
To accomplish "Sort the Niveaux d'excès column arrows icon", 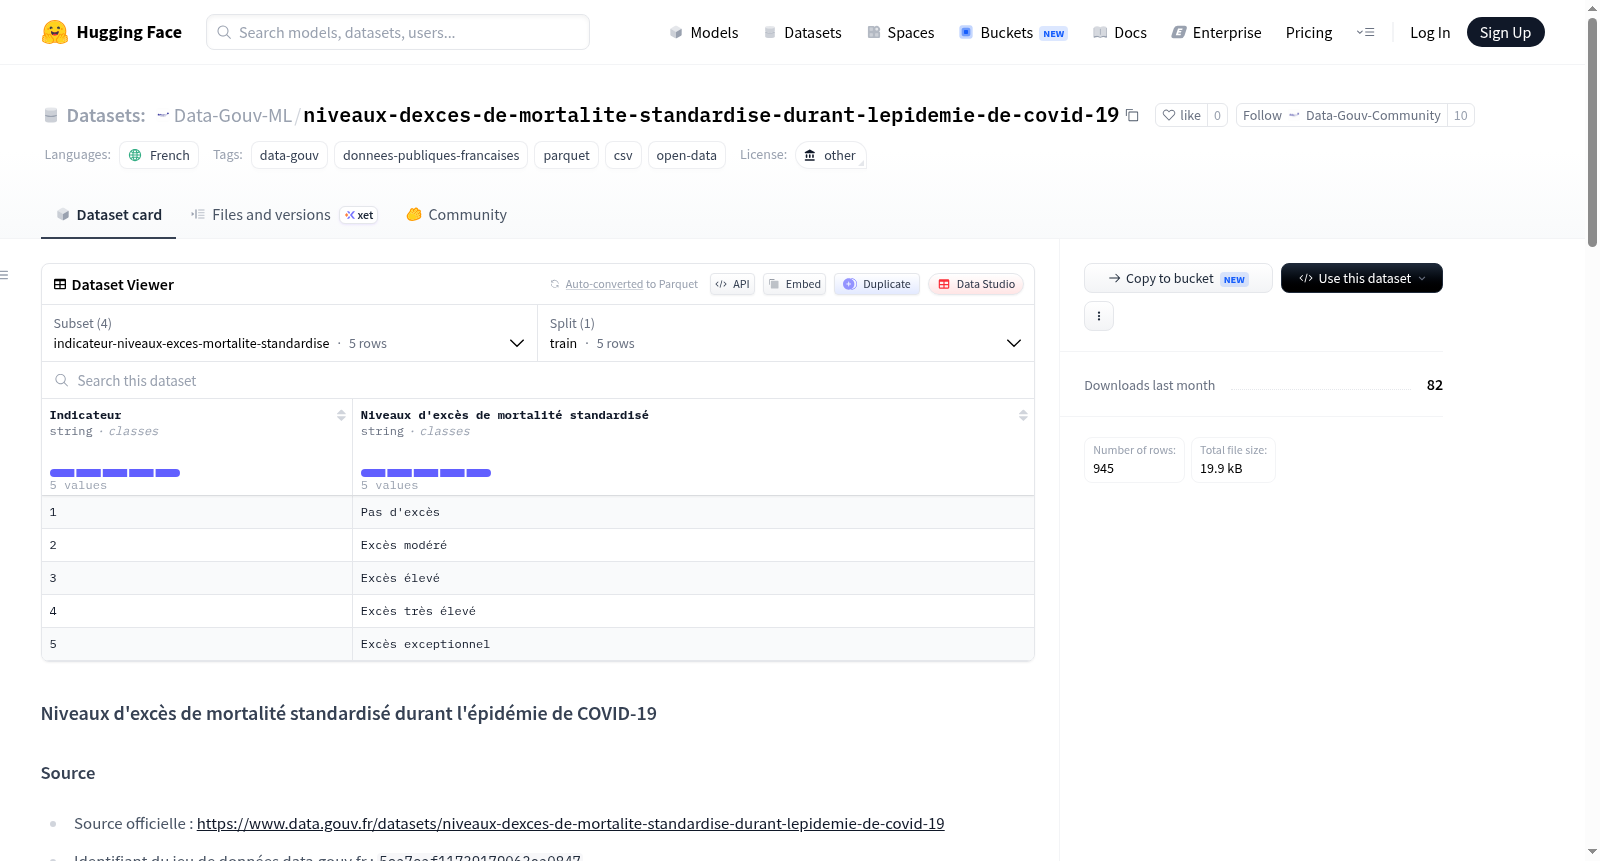I will 1023,415.
